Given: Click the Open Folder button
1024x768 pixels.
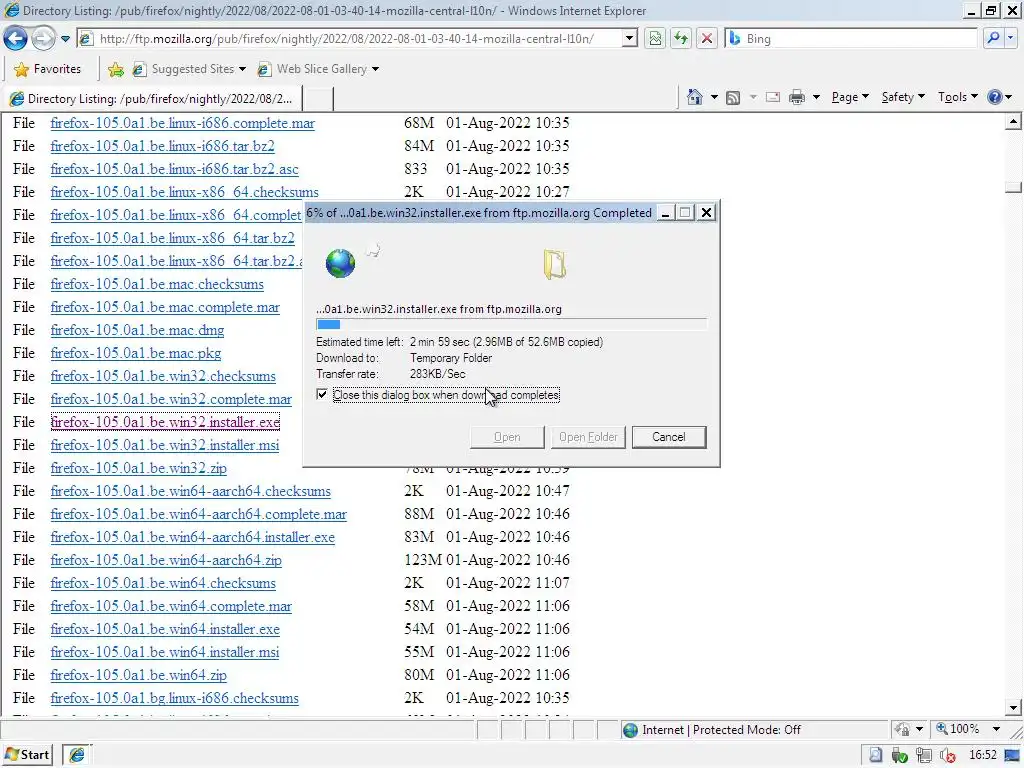Looking at the screenshot, I should click(588, 437).
